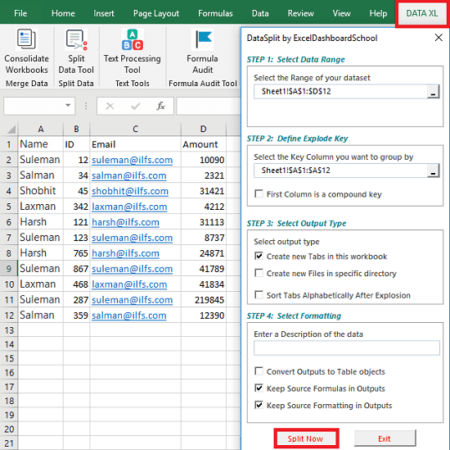Close the DataSplit dialog
The height and width of the screenshot is (450, 450).
[x=439, y=38]
